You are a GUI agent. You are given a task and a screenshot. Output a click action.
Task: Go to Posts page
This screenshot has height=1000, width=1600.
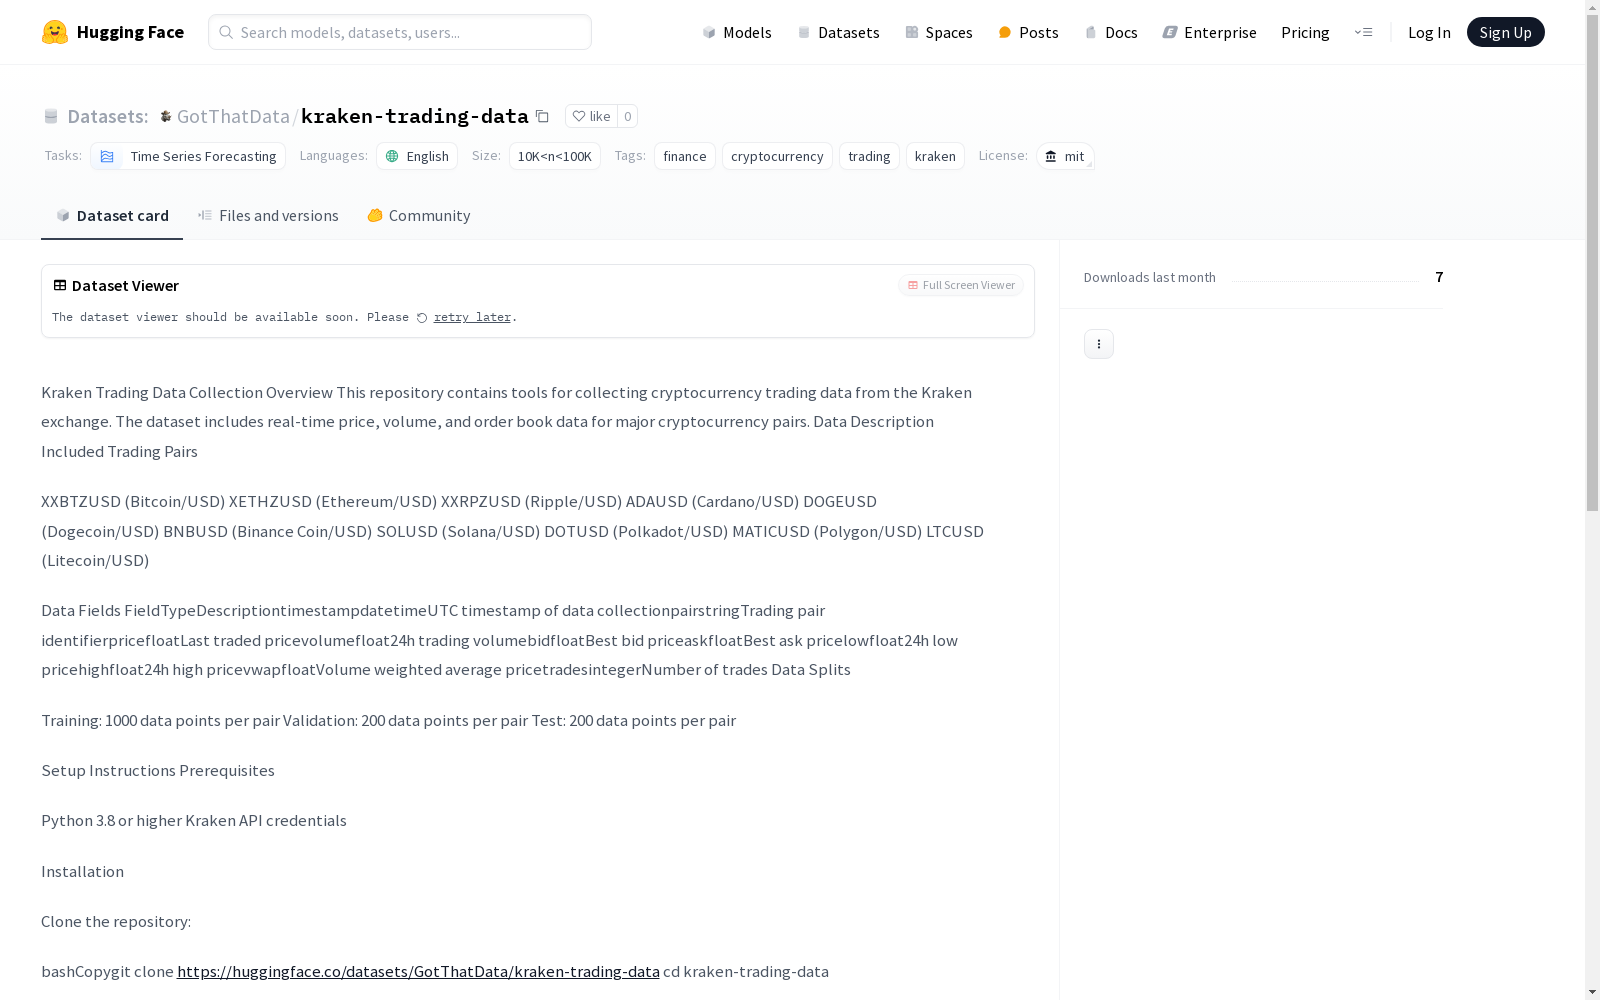pos(1028,32)
